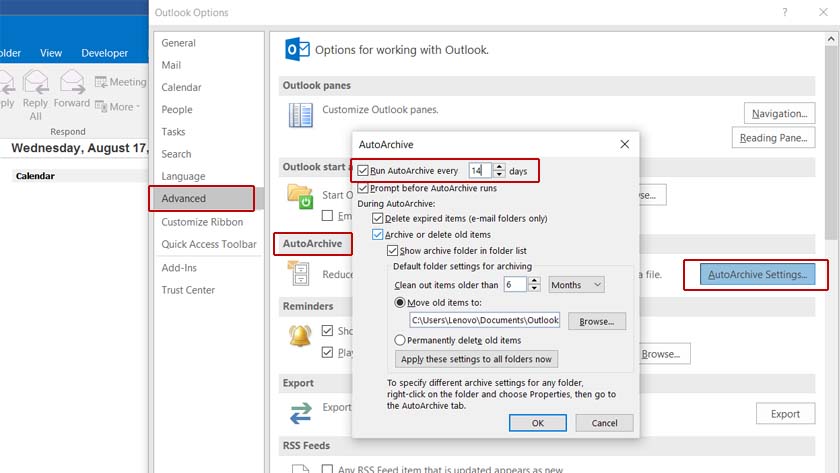
Task: Toggle Run AutoArchive every checkbox
Action: click(363, 170)
